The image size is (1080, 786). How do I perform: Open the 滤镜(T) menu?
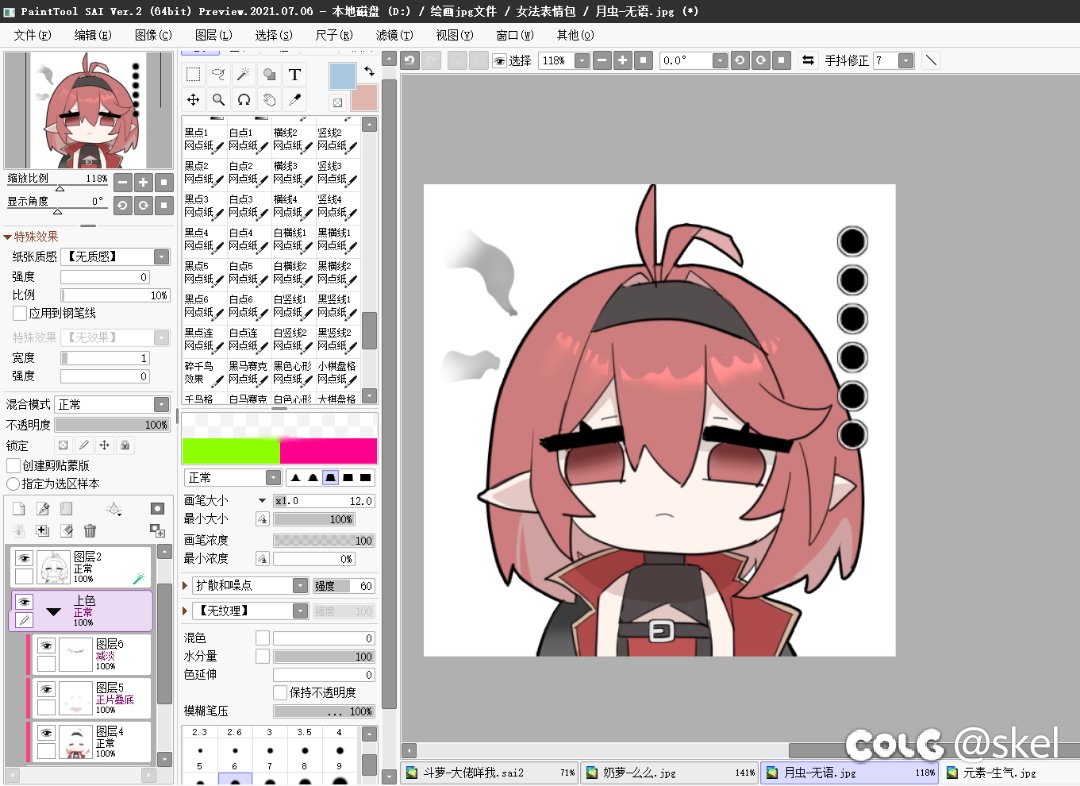pyautogui.click(x=395, y=35)
